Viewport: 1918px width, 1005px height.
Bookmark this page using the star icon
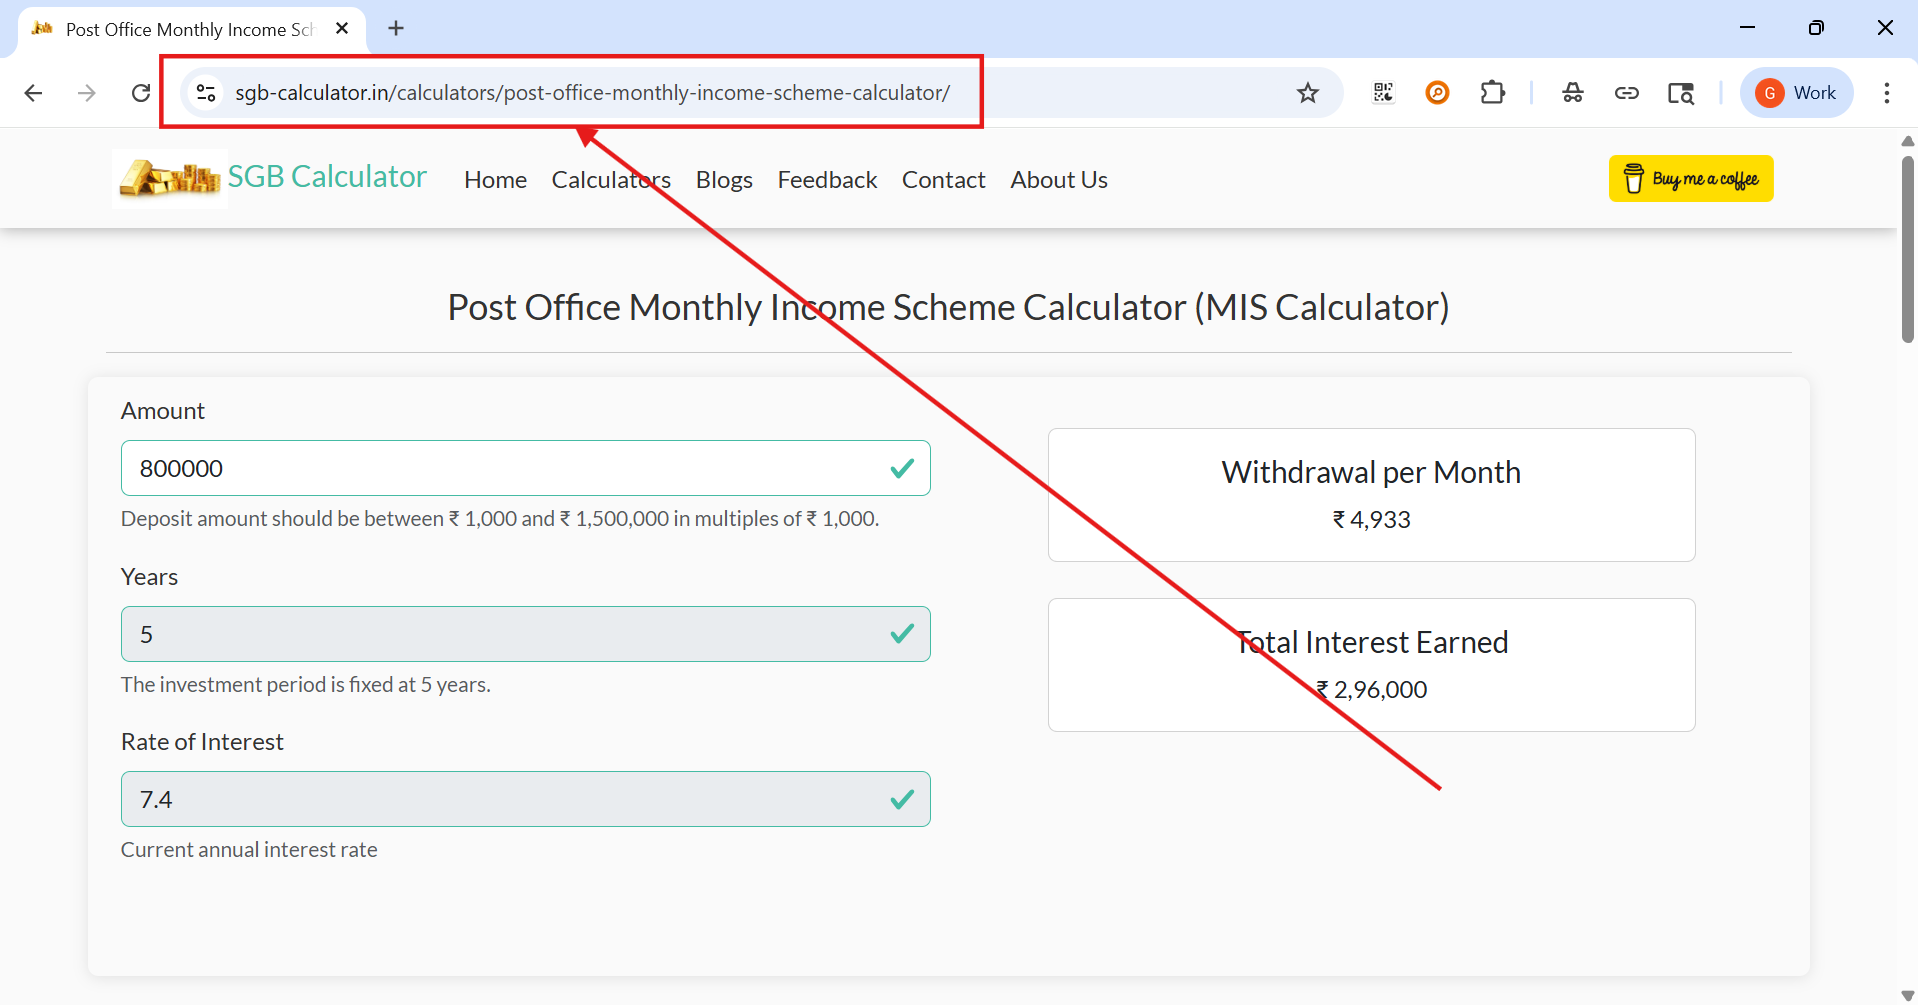point(1308,92)
